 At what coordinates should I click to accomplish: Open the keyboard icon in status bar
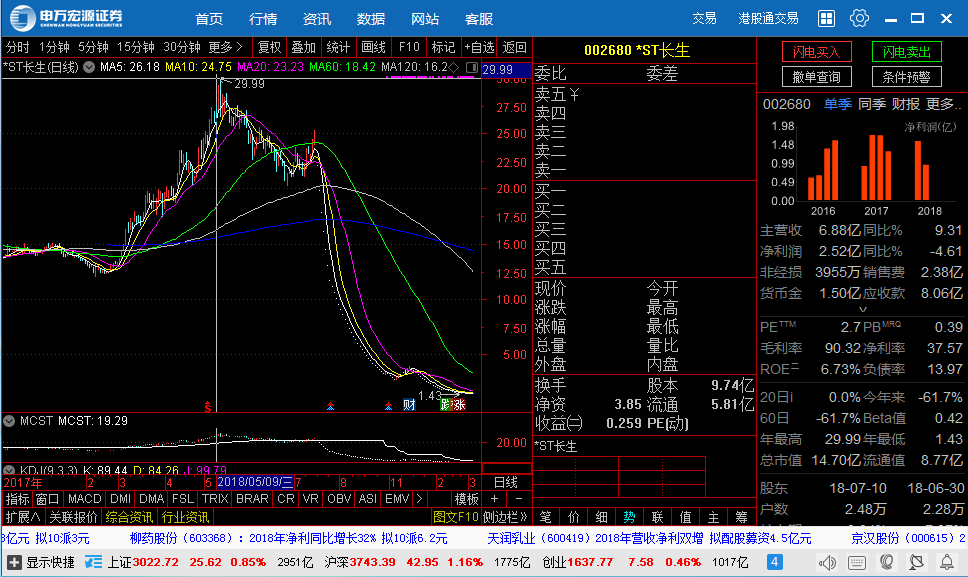pos(857,562)
